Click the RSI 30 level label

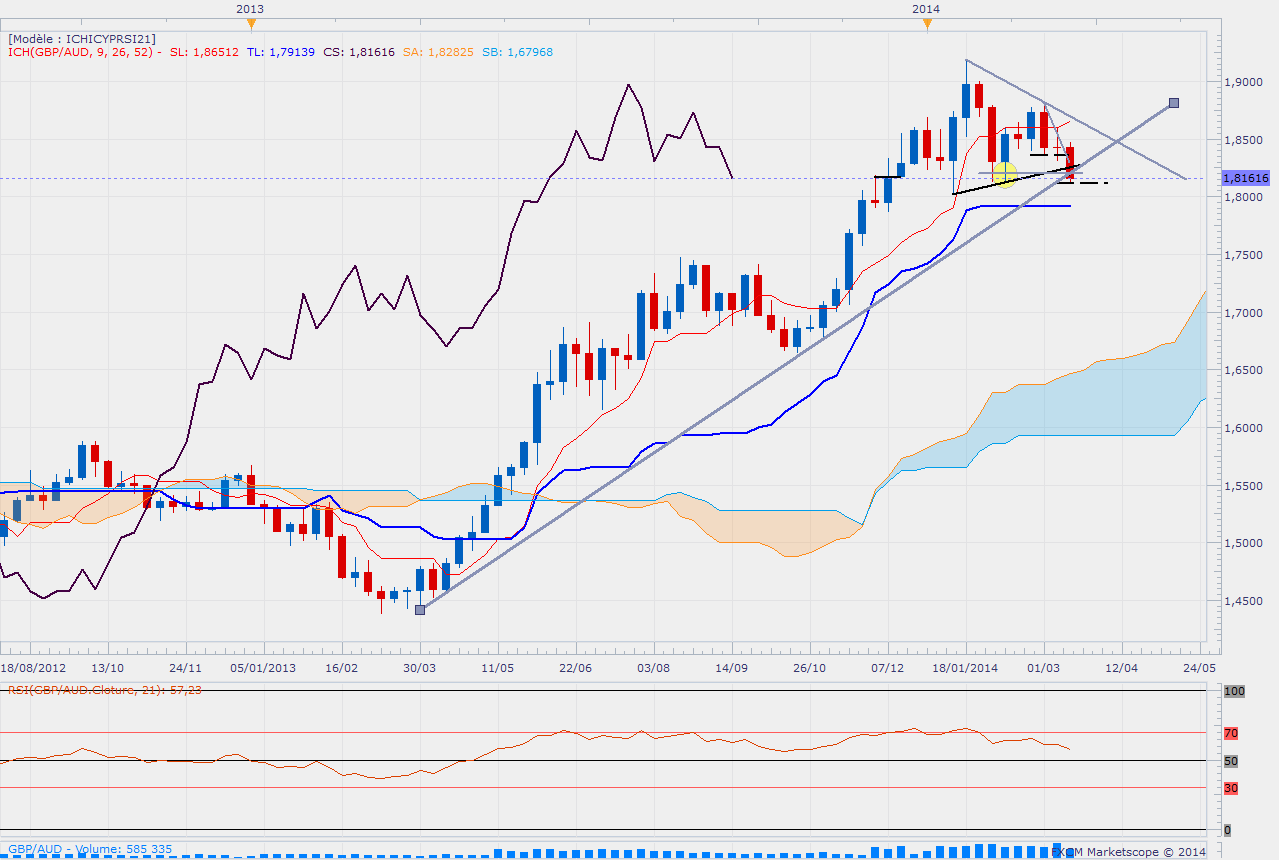point(1231,788)
